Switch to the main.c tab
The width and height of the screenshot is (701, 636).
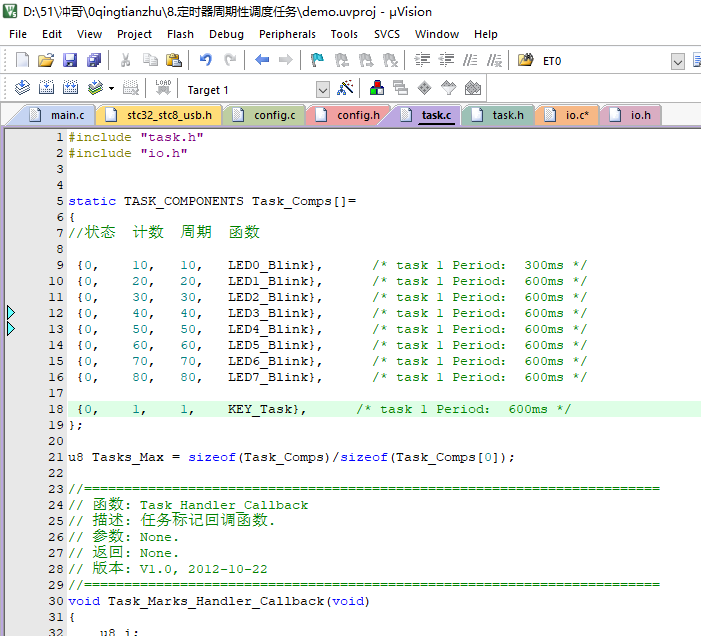(x=67, y=115)
